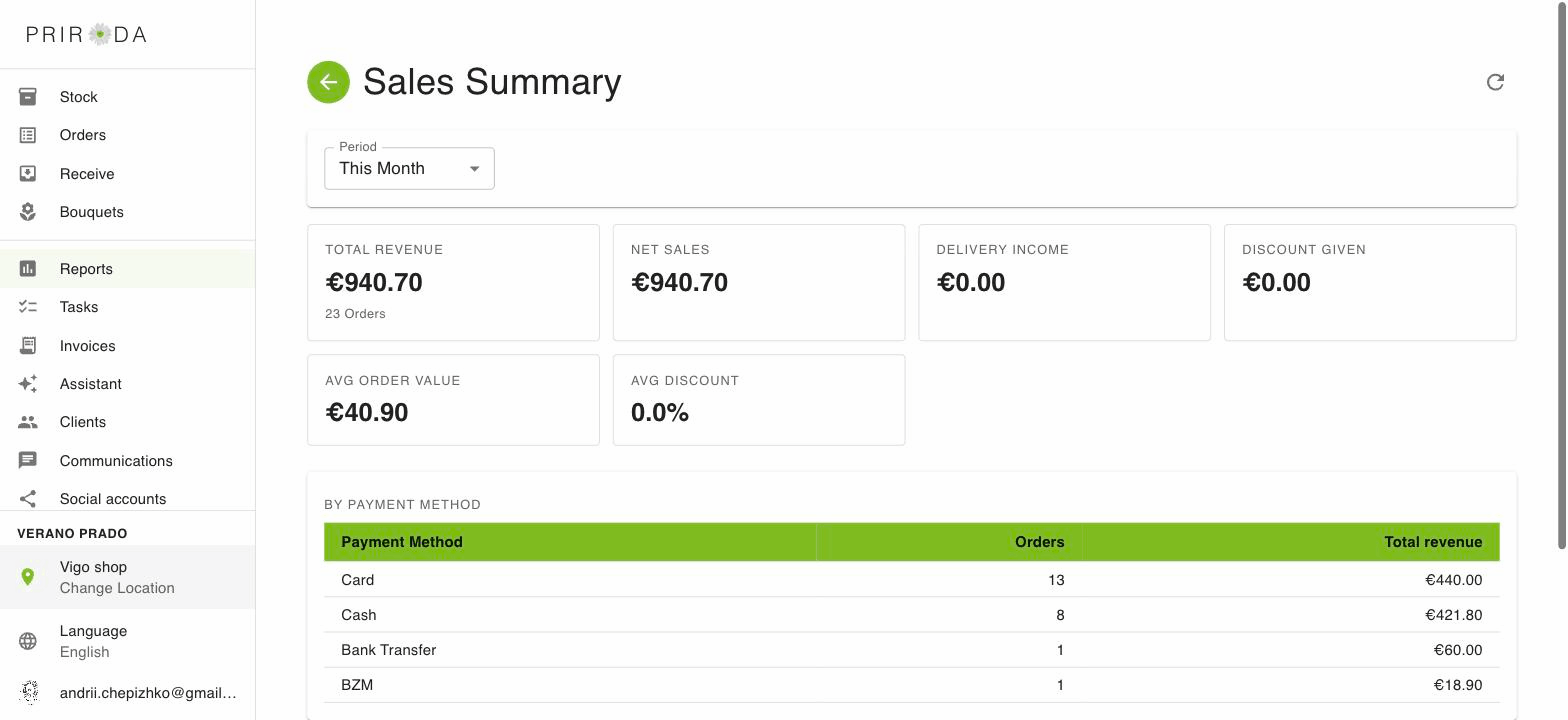Screen dimensions: 1568x720
Task: Click the Tasks checklist icon
Action: 28,307
